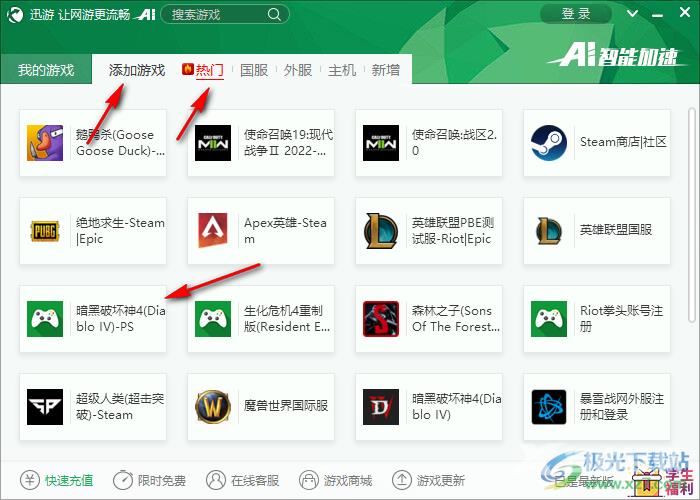Open the 游戏更新 link
The height and width of the screenshot is (500, 700).
click(x=441, y=481)
